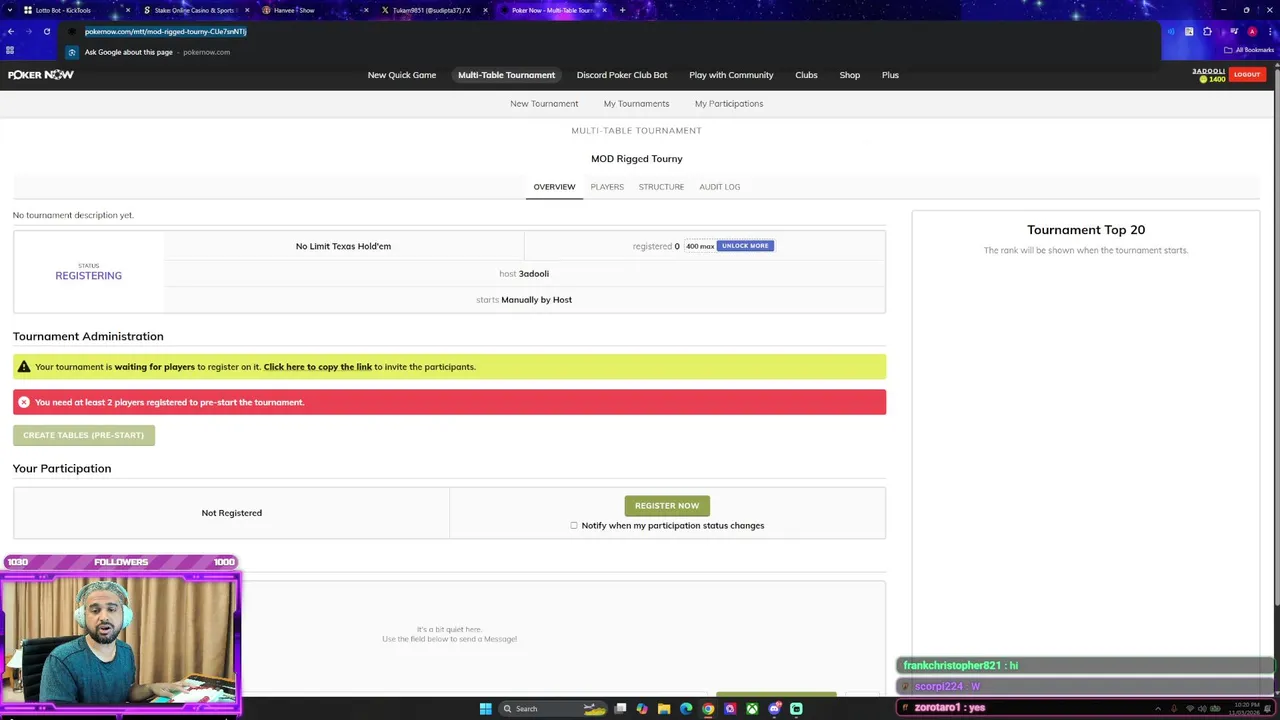The height and width of the screenshot is (720, 1280).
Task: Click the Poker Now logo
Action: [41, 75]
